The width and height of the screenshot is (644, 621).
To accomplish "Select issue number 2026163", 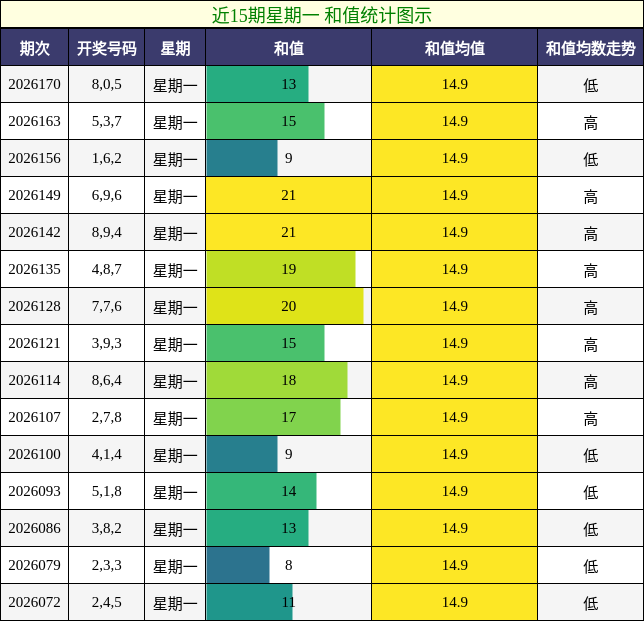I will (34, 121).
